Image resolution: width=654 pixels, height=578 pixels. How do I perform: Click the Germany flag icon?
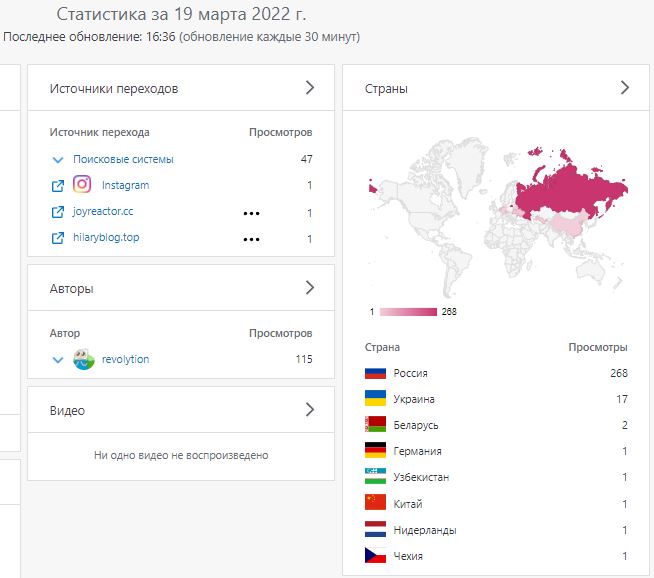click(376, 451)
